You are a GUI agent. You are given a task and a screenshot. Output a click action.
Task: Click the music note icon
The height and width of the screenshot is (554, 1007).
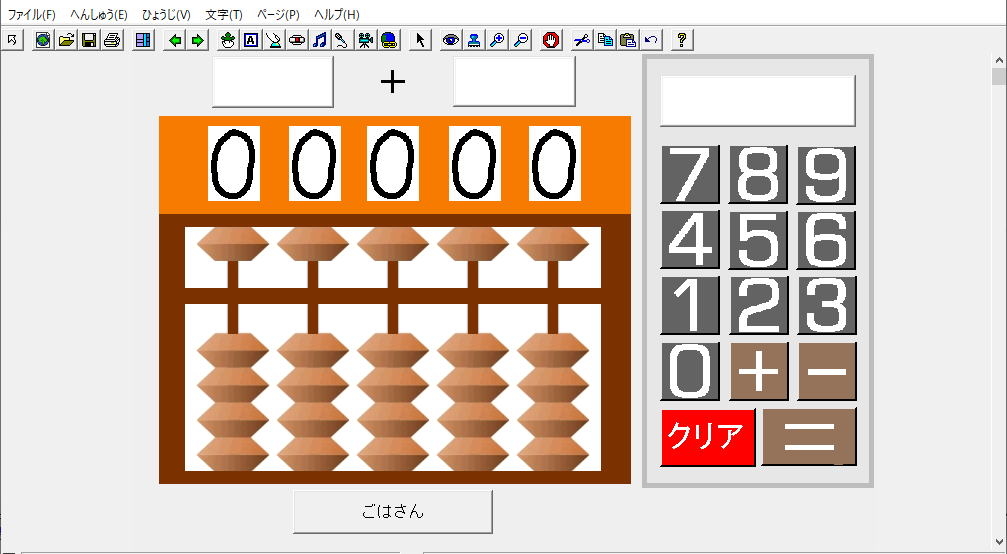[x=320, y=40]
